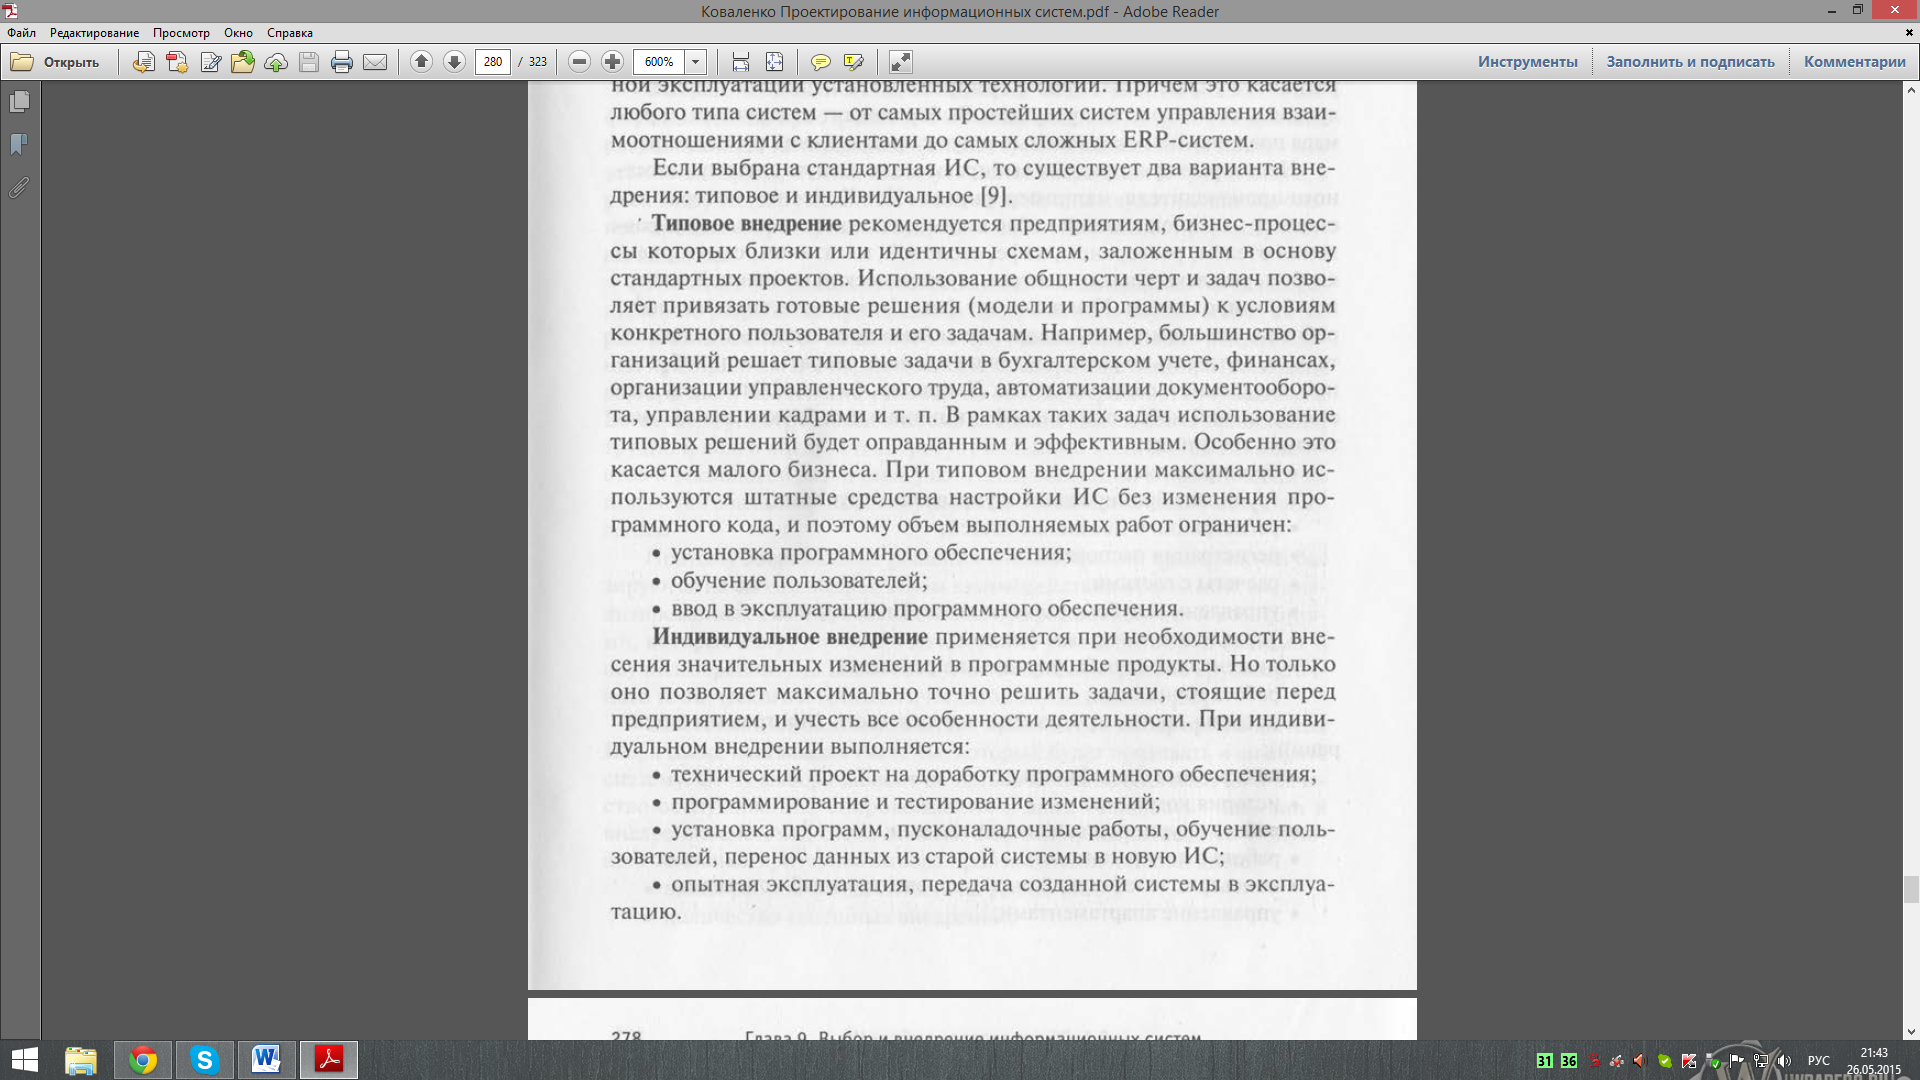
Task: Show page thumbnails in side panel
Action: [x=19, y=102]
